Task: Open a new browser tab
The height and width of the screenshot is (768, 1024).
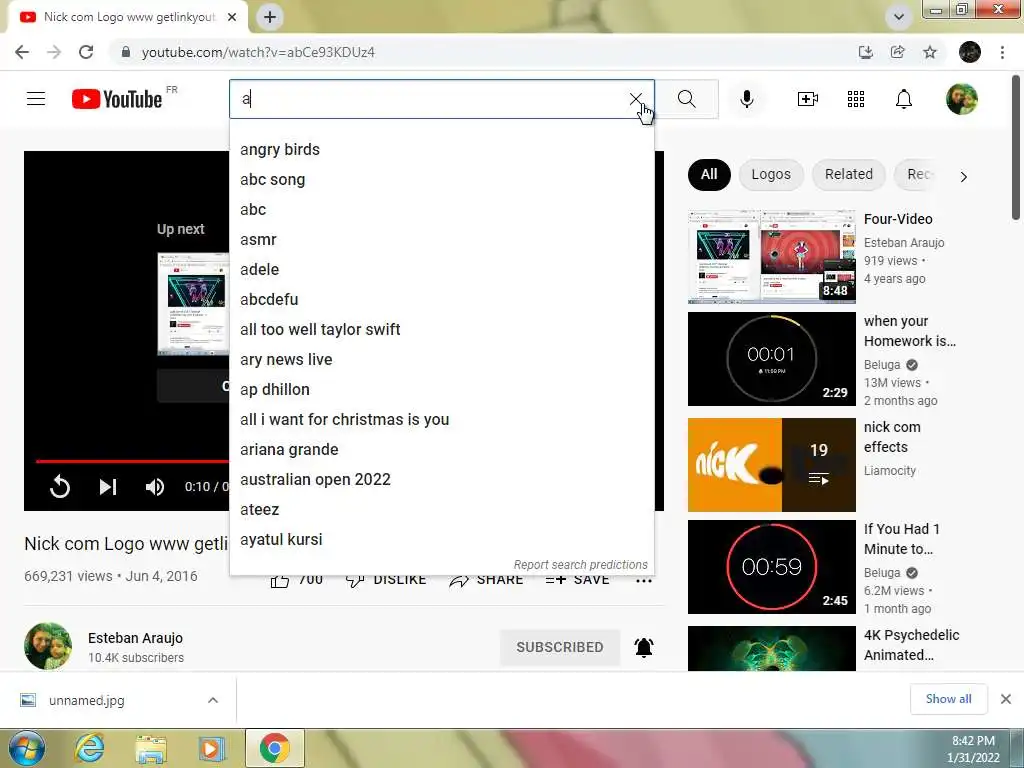Action: click(270, 17)
